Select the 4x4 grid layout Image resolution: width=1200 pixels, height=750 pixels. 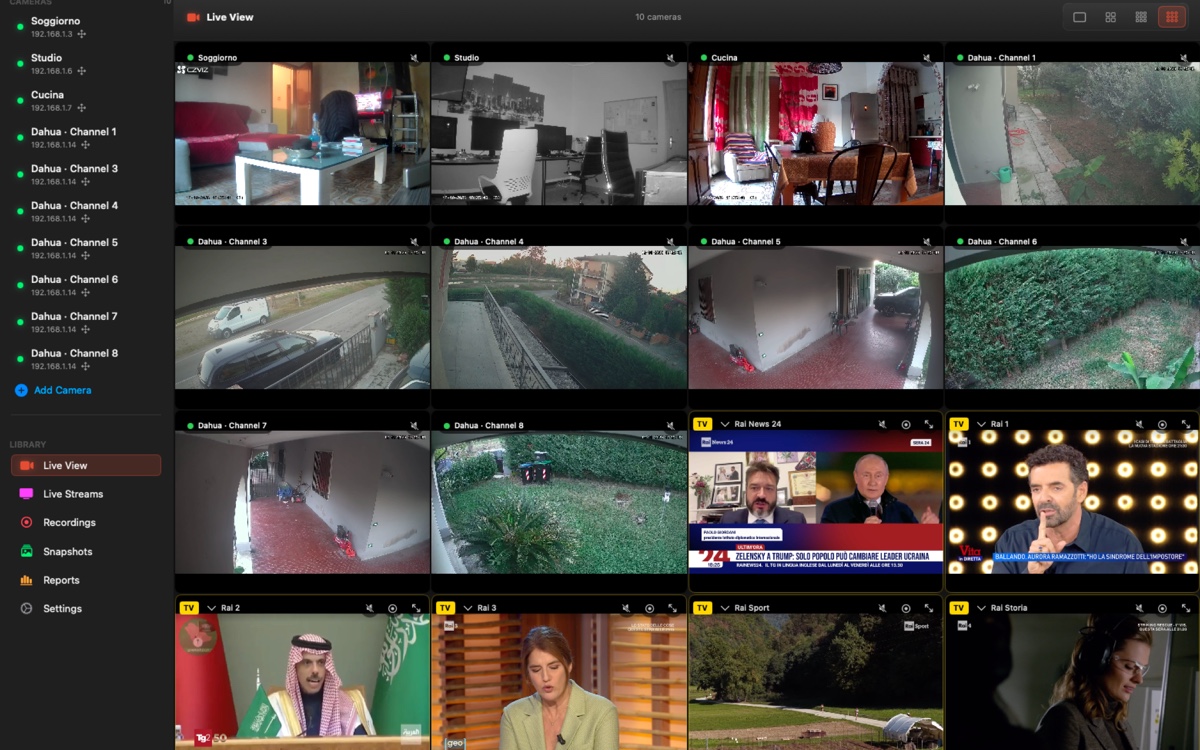[x=1171, y=17]
